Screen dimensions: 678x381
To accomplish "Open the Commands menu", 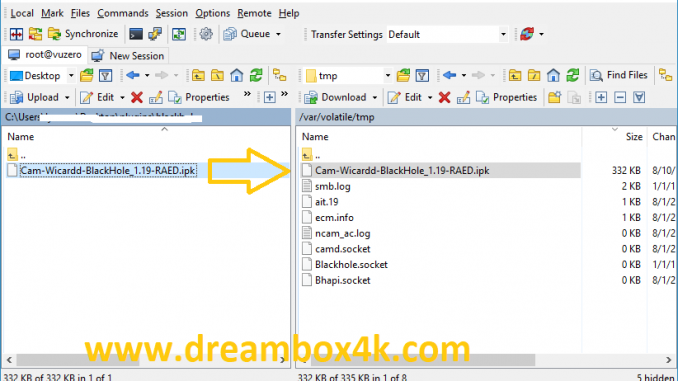I will coord(122,13).
